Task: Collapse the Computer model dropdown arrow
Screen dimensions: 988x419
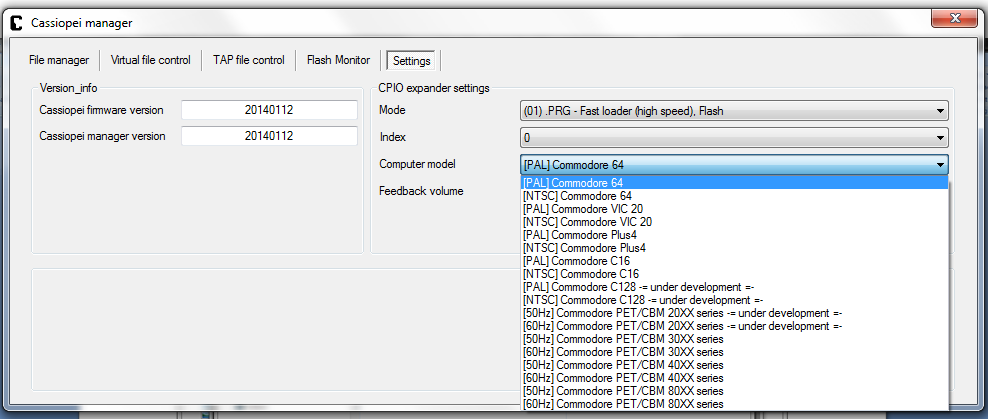Action: 940,165
